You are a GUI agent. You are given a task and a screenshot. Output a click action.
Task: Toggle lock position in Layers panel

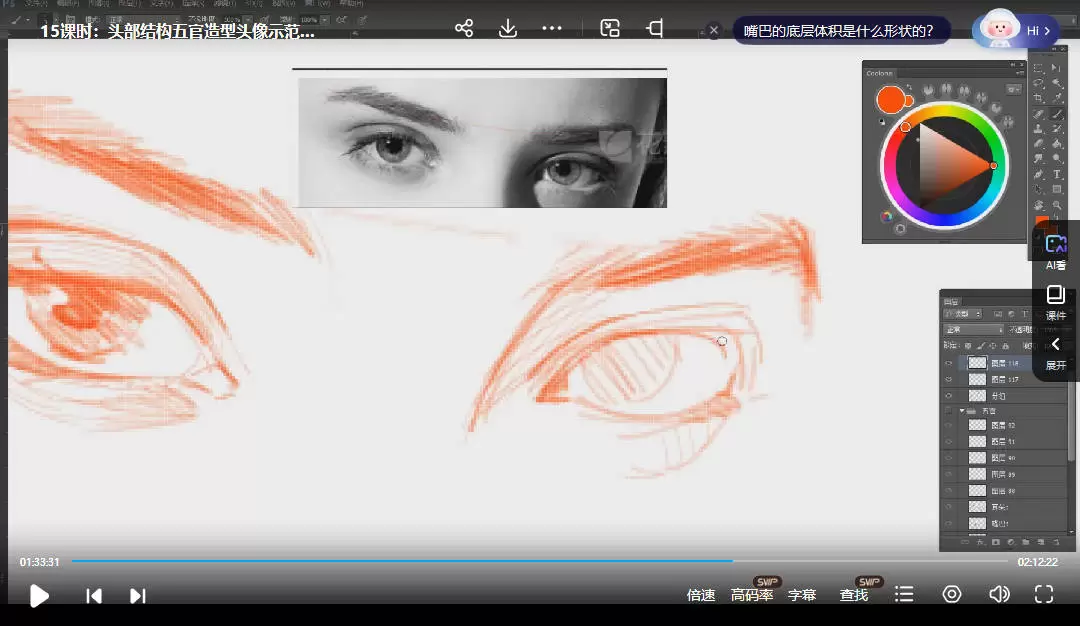[993, 346]
